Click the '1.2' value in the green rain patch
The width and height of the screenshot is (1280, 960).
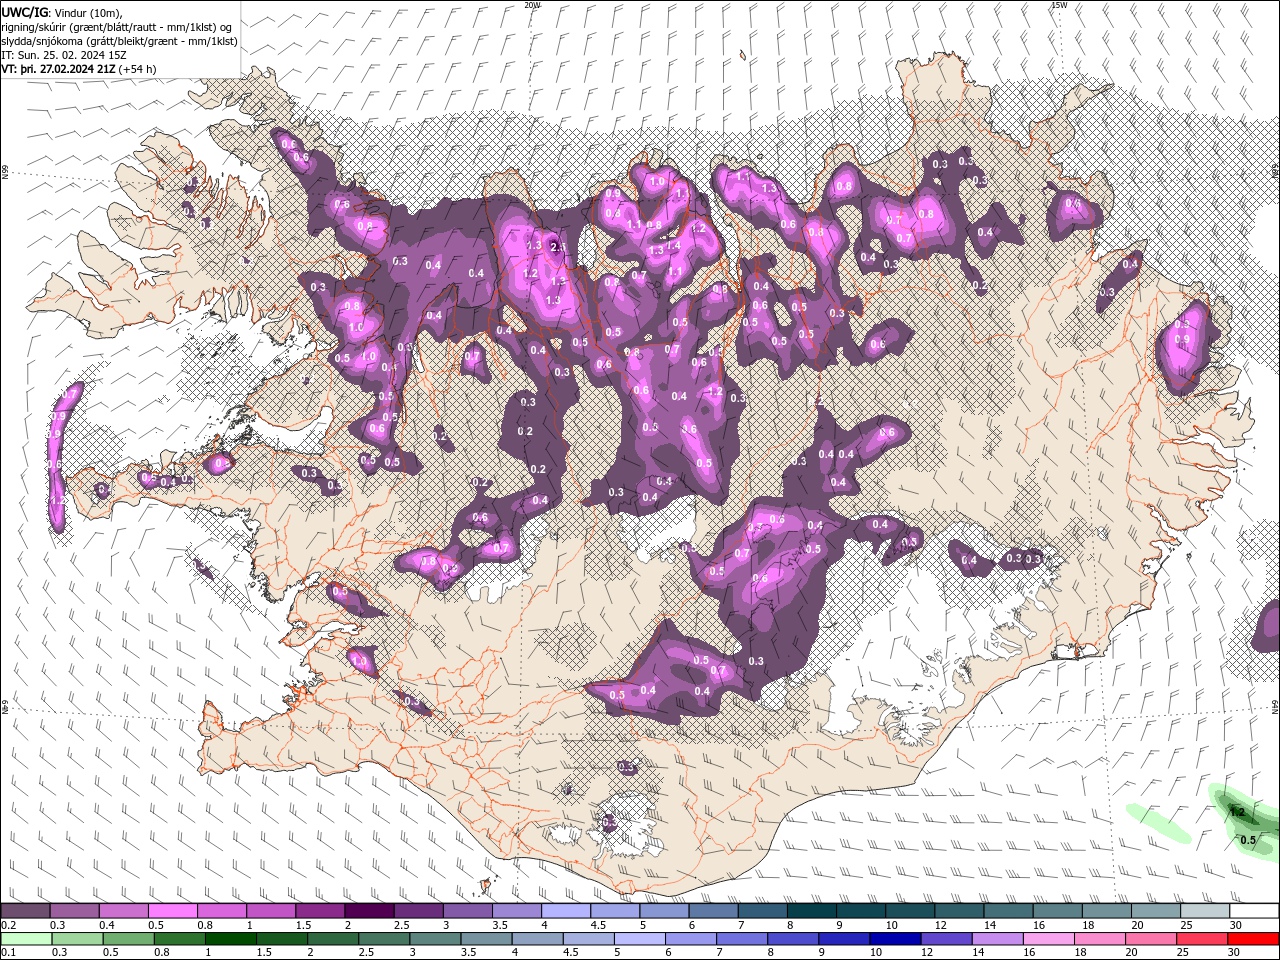1238,812
